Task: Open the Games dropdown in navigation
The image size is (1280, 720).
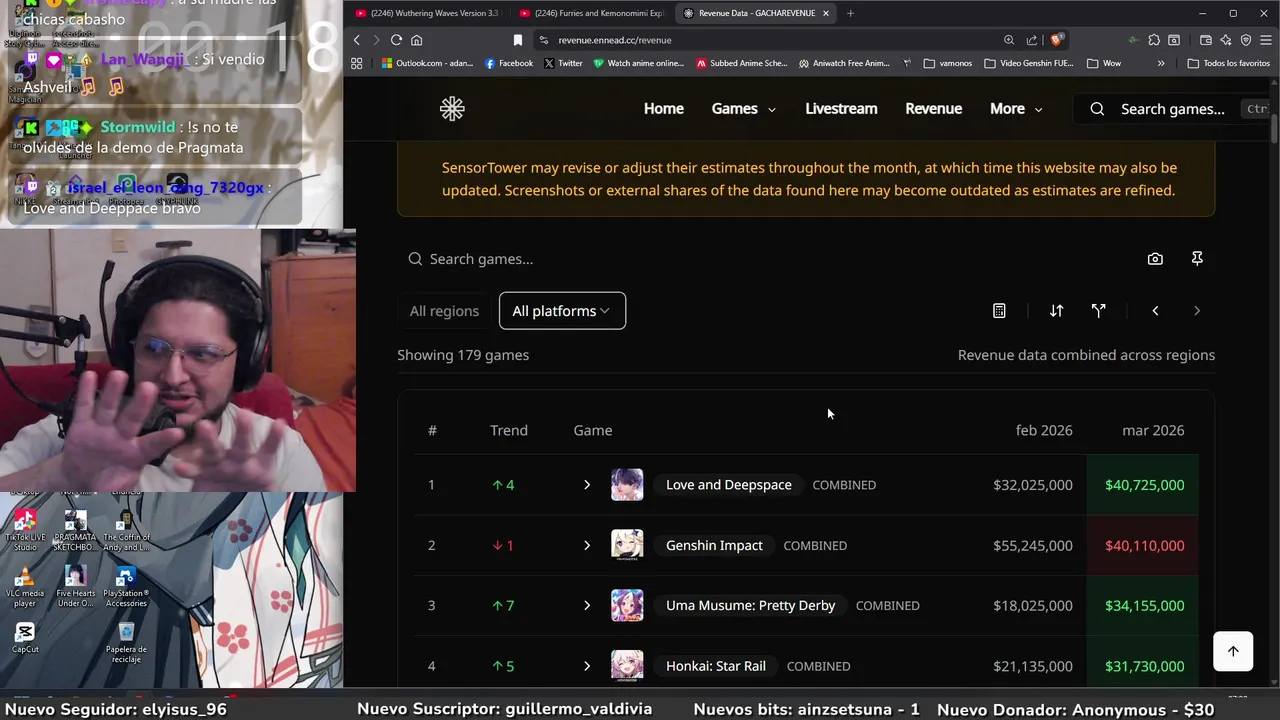Action: point(744,109)
